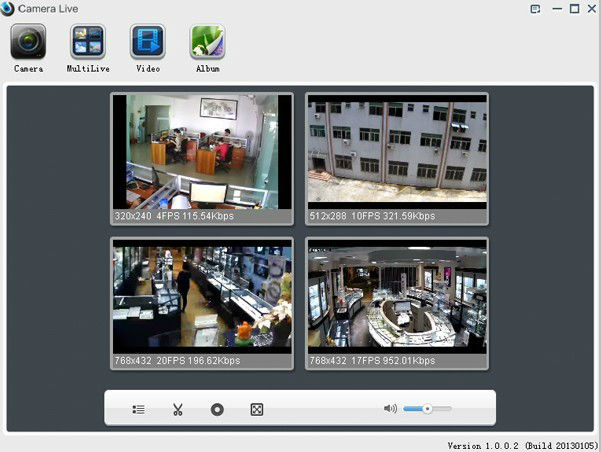Toggle fullscreen with the expand icon
The image size is (601, 452).
(256, 409)
